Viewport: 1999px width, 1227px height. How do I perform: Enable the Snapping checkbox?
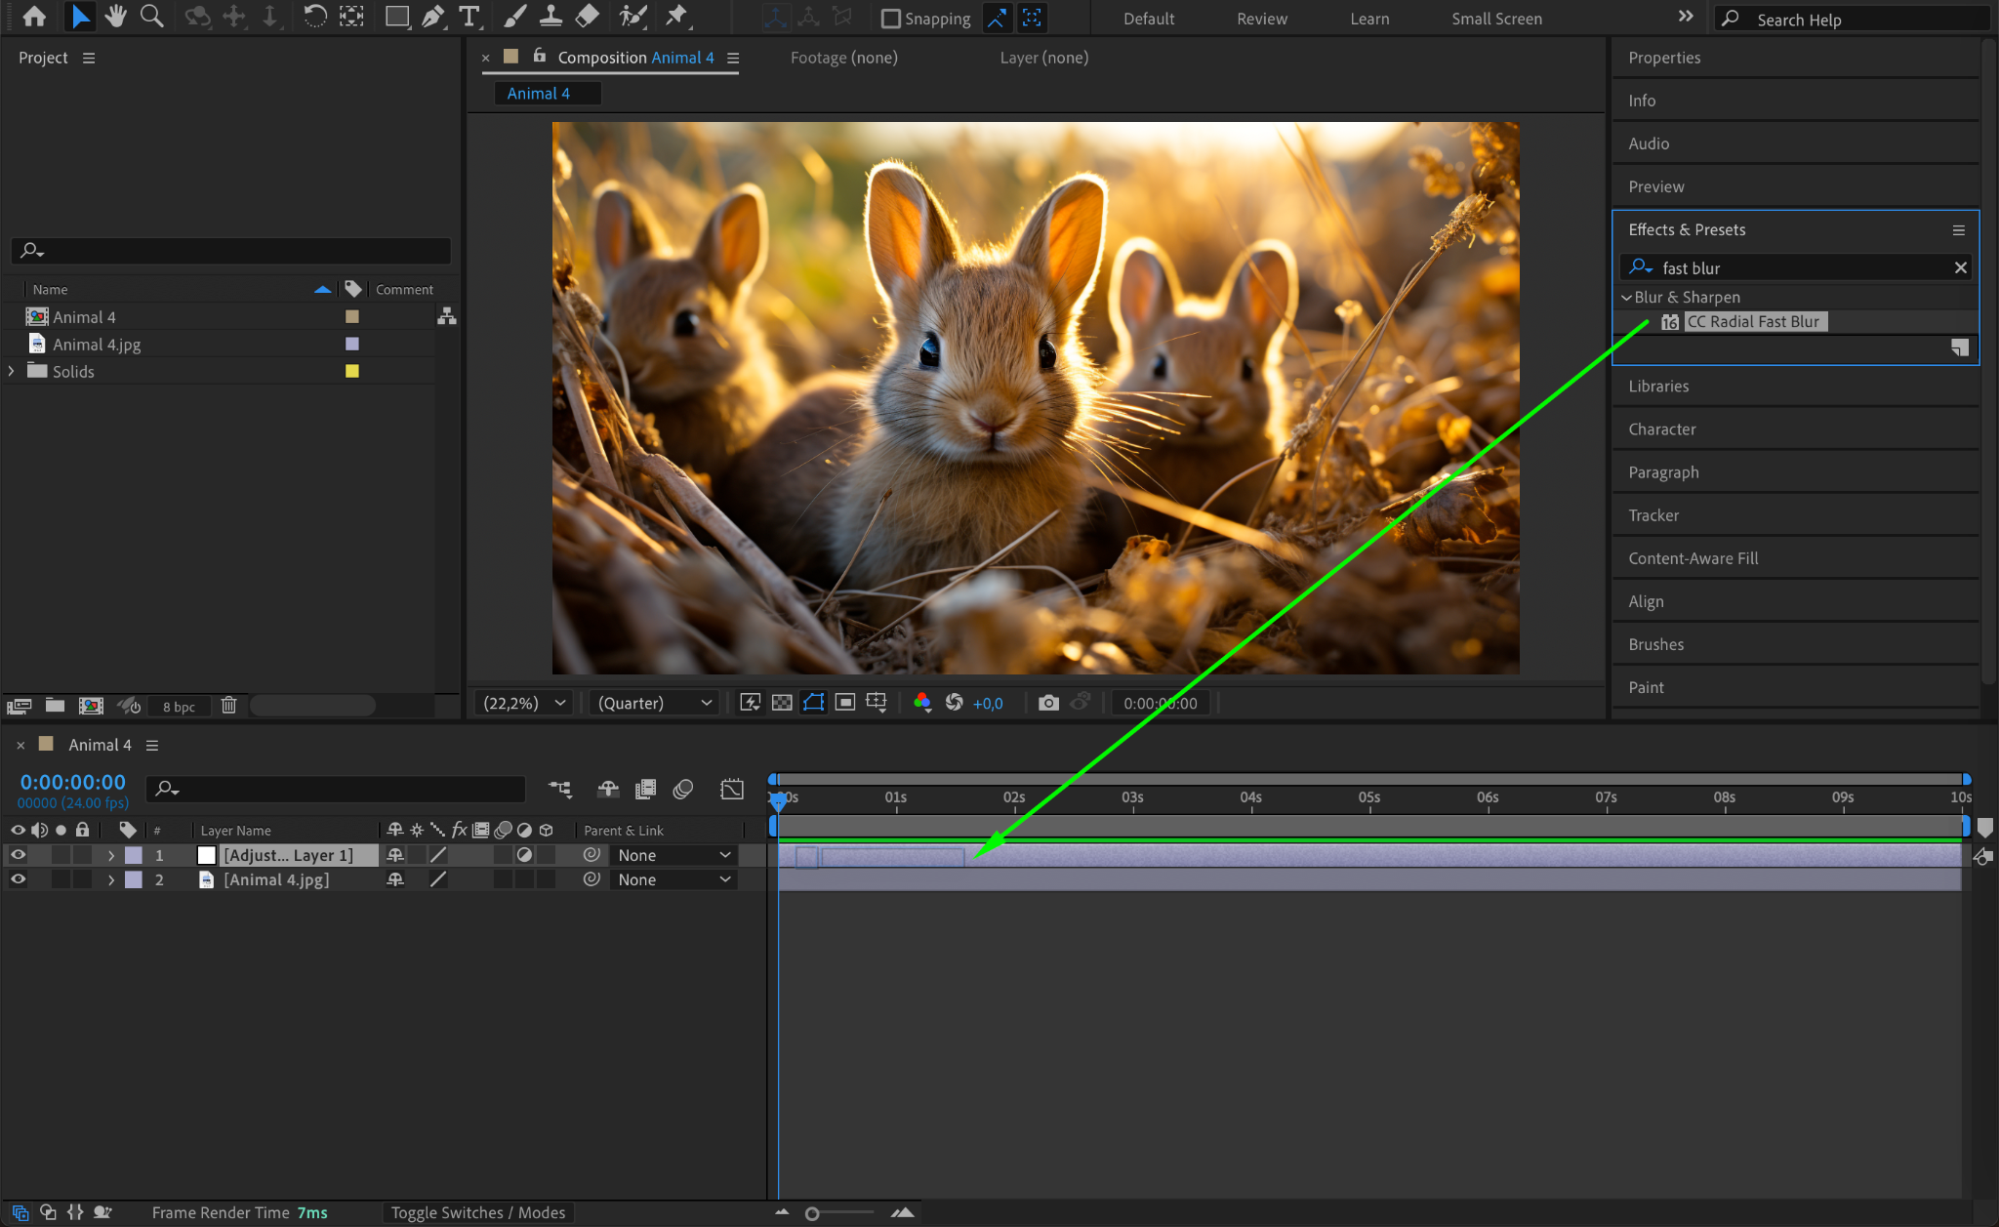click(x=891, y=19)
